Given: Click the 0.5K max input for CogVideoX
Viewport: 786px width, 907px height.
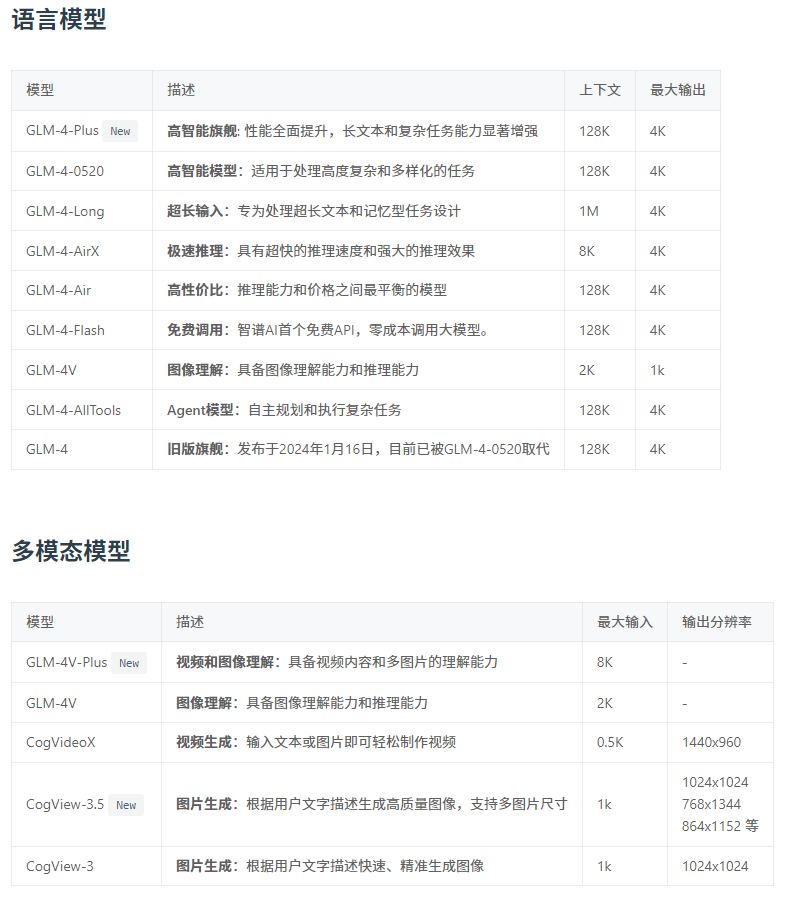Looking at the screenshot, I should (x=610, y=743).
